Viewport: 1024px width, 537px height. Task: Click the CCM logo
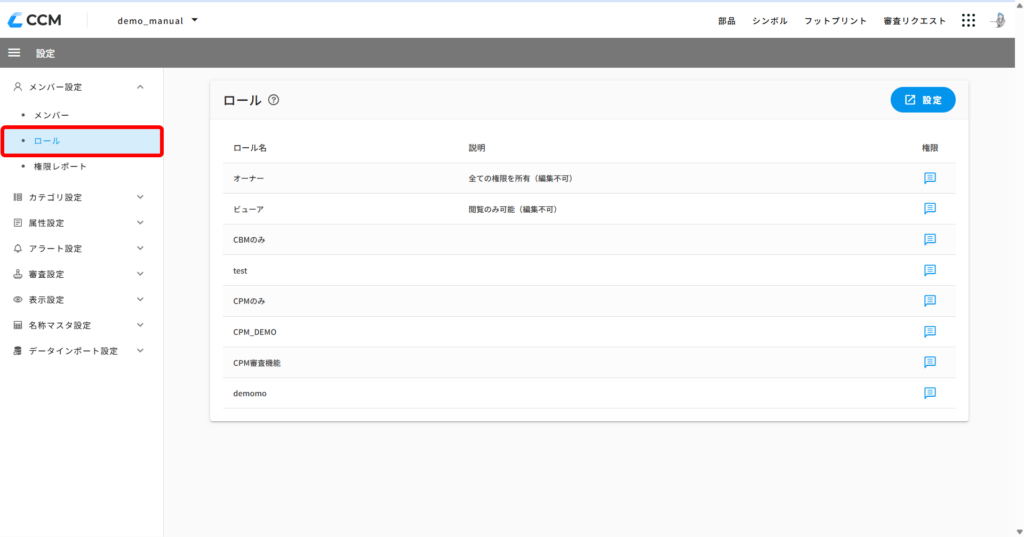pyautogui.click(x=35, y=20)
